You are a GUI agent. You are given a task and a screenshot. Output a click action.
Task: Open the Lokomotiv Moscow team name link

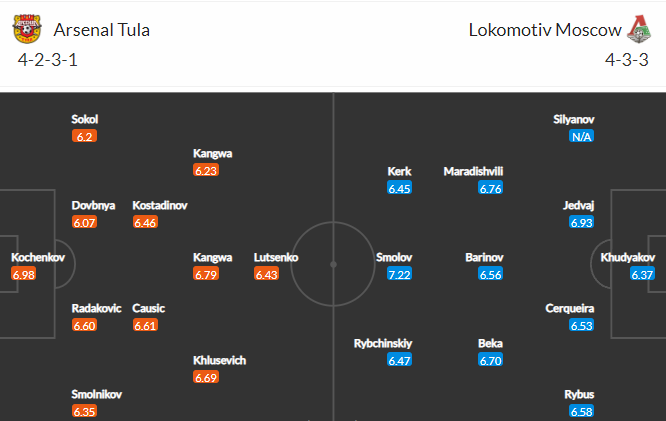545,30
